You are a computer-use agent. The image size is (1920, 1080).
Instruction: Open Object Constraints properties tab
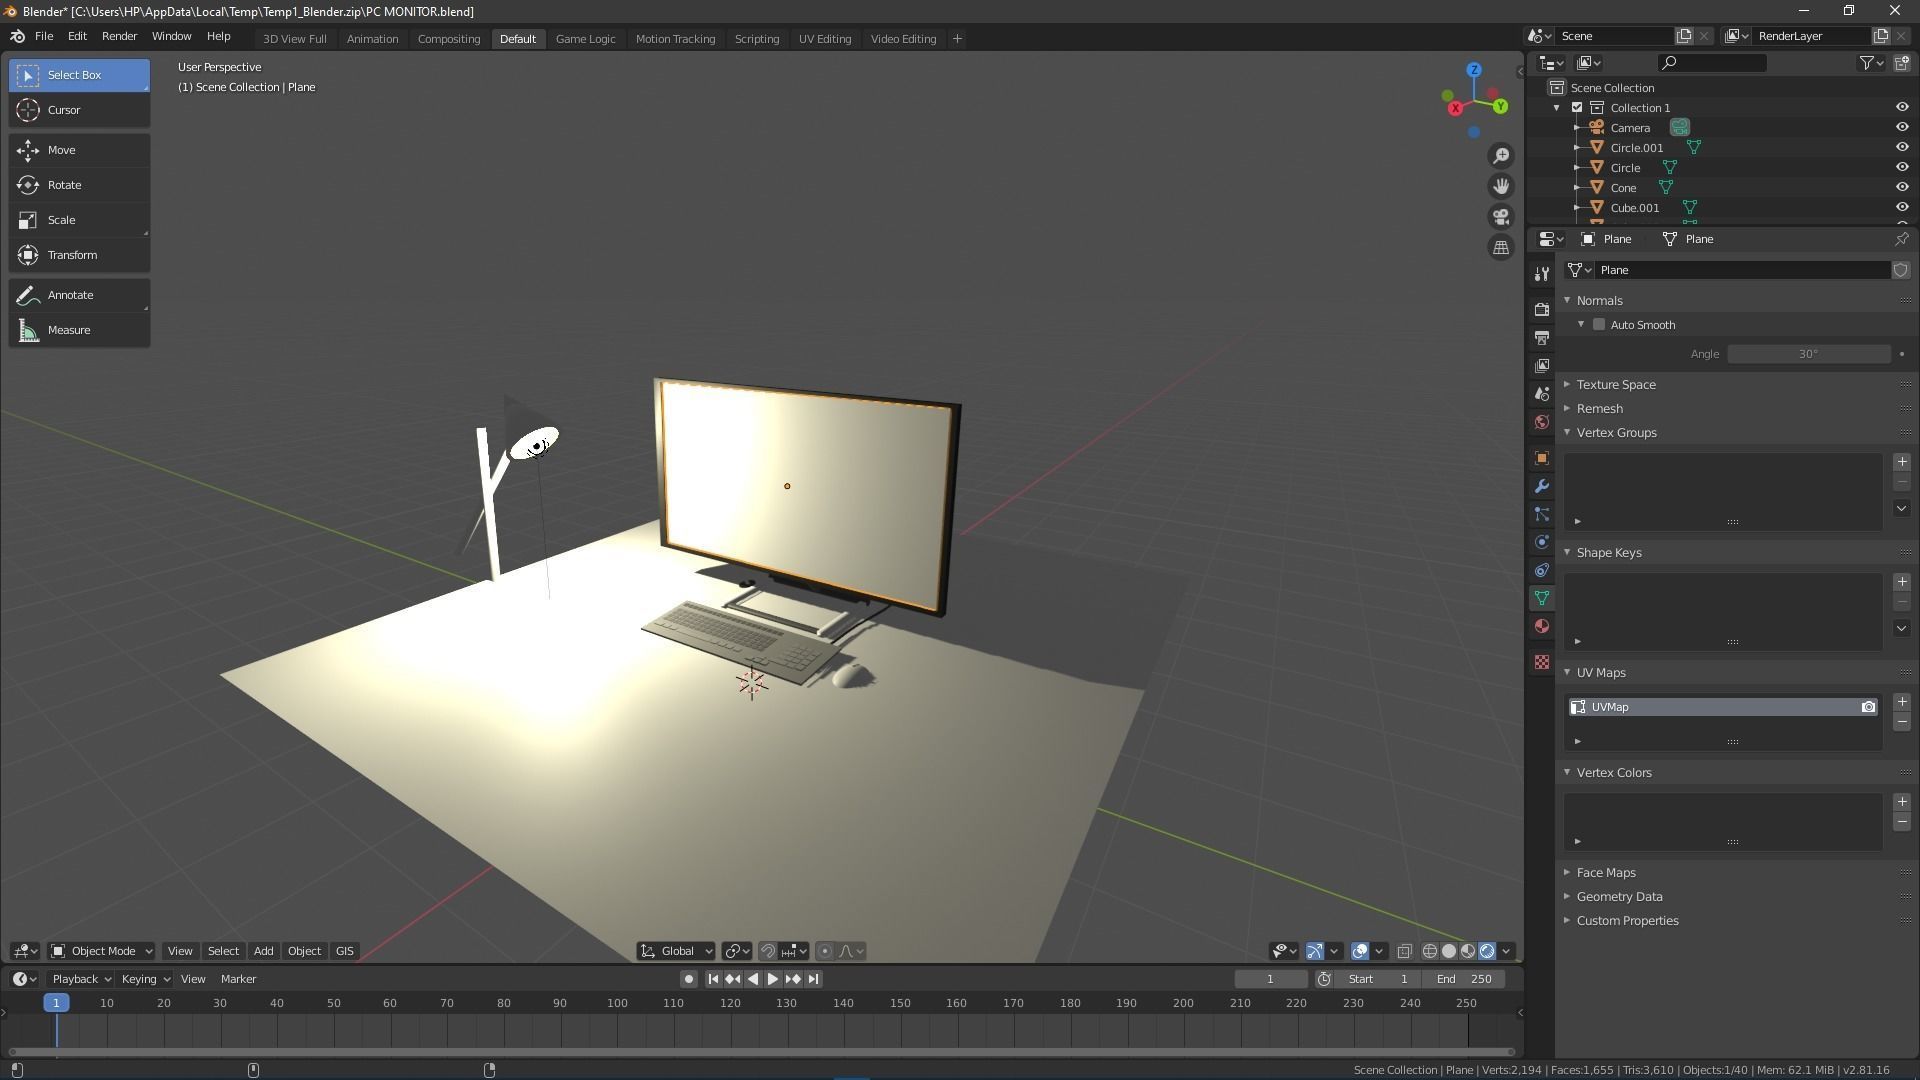point(1542,570)
